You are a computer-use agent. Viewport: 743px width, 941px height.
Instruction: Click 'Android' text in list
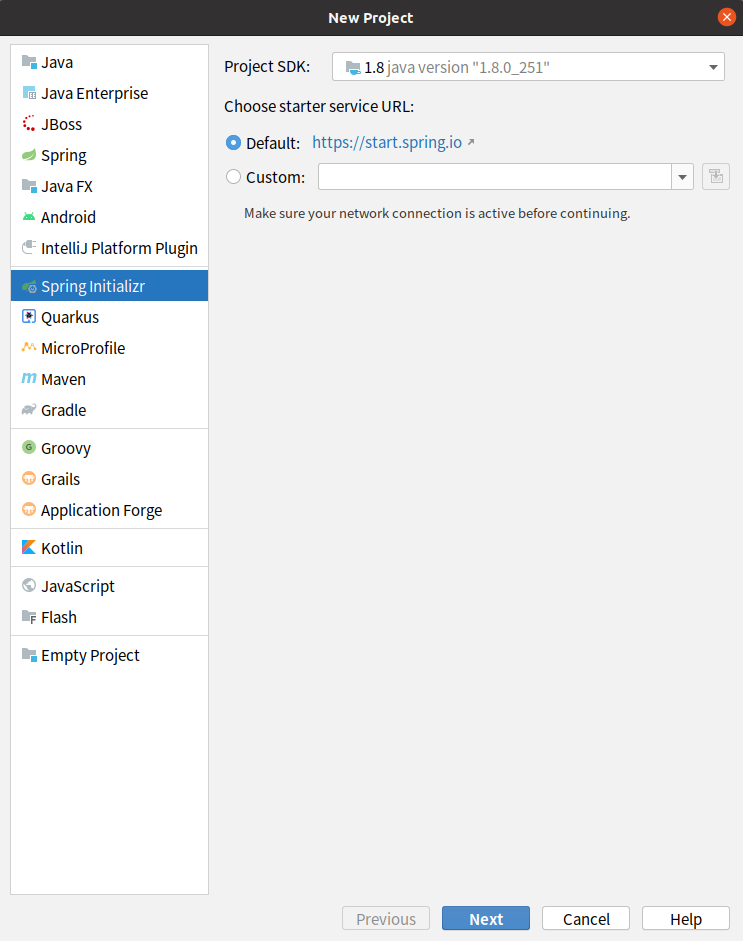68,217
